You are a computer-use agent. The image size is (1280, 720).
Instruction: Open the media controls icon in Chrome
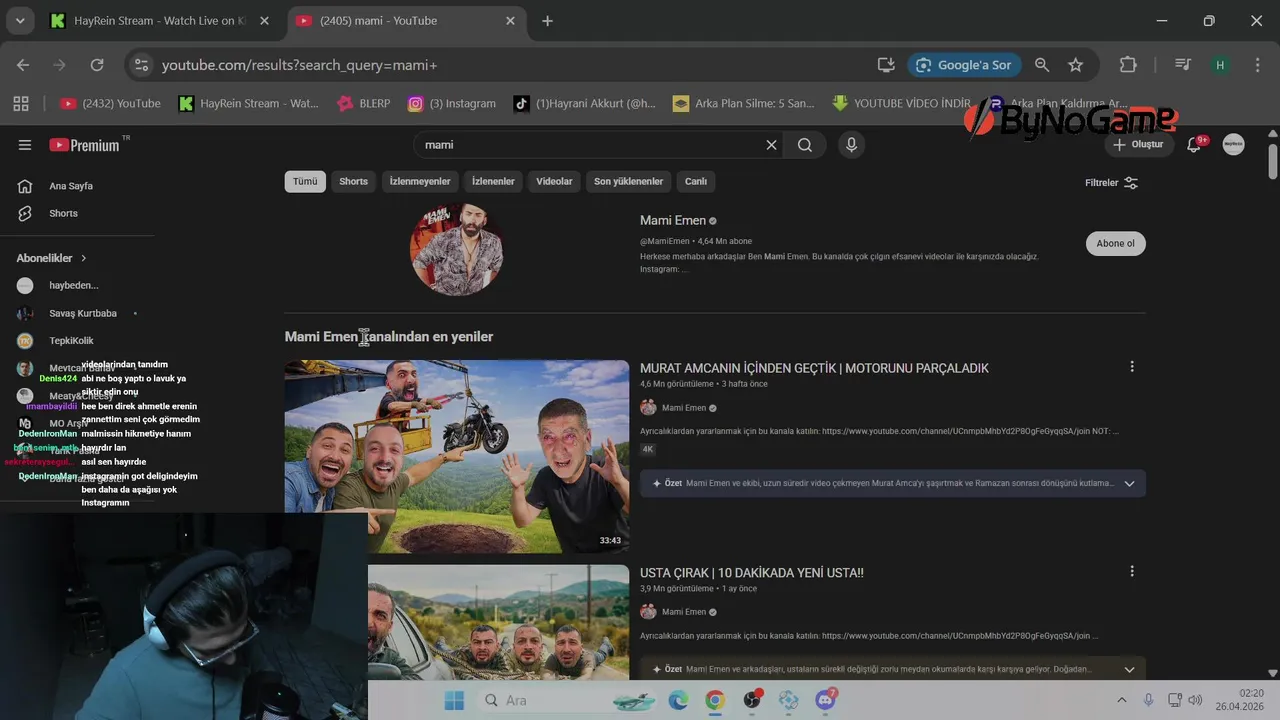(1183, 65)
